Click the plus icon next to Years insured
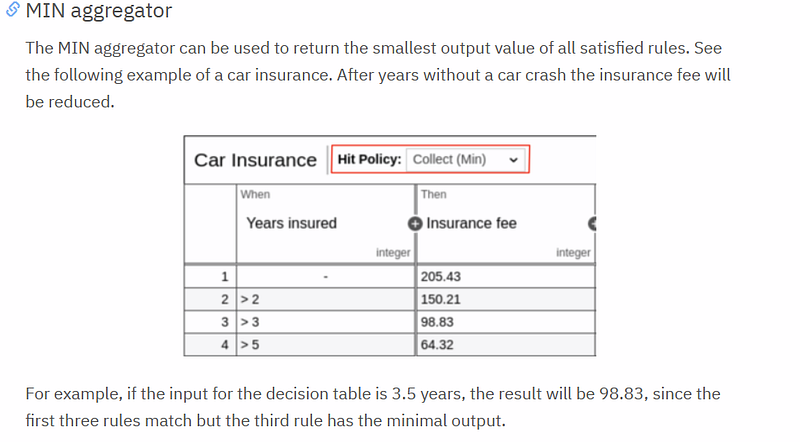 point(415,224)
